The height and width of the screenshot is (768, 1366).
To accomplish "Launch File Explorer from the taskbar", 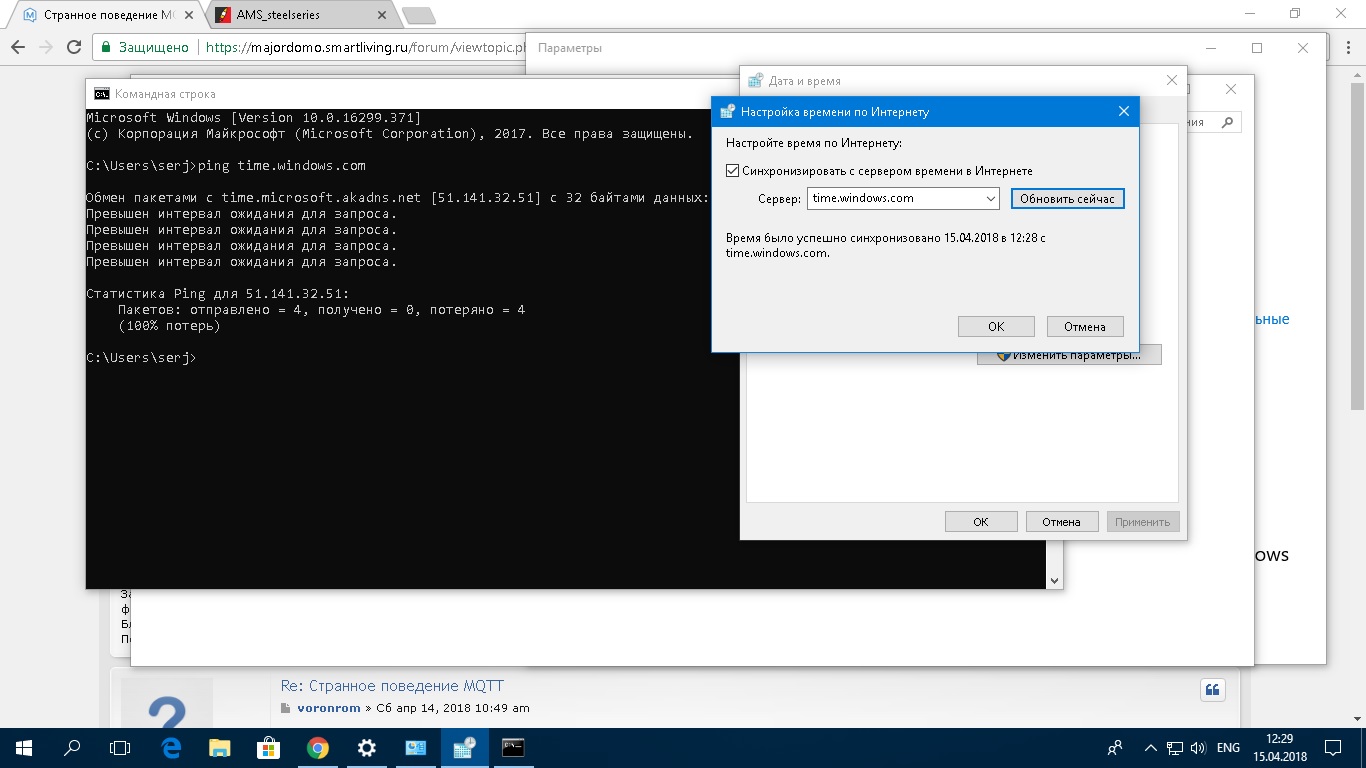I will tap(220, 748).
